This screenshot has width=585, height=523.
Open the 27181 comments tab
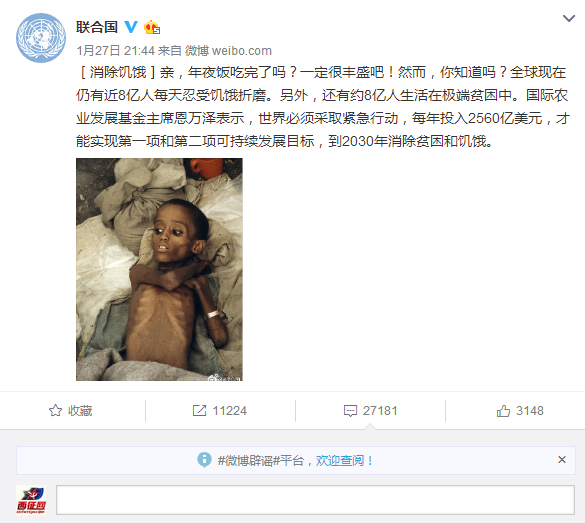[380, 411]
